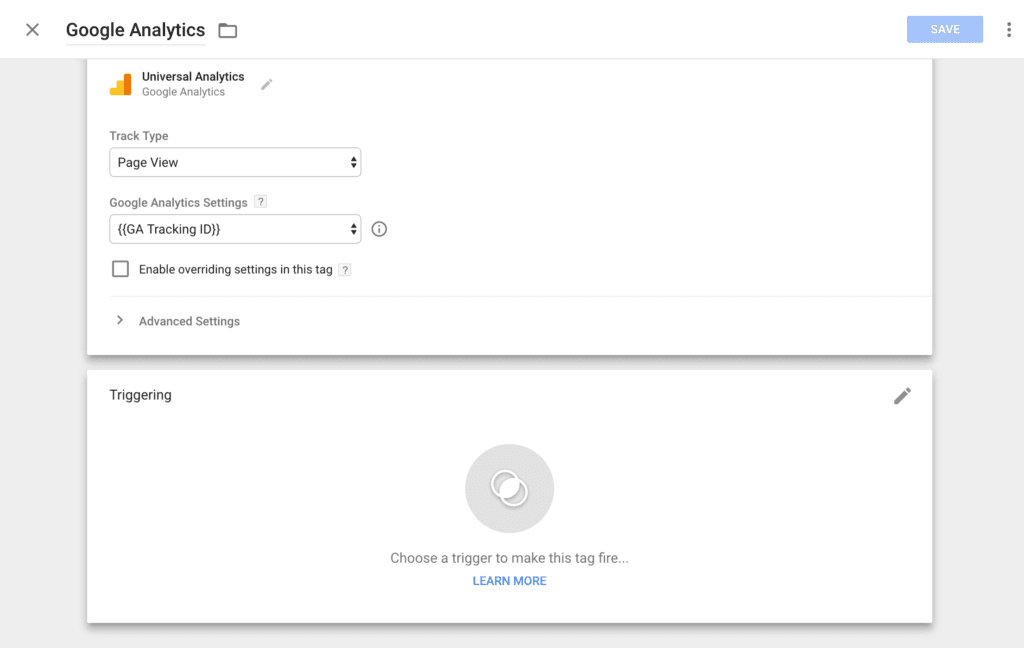Click the Triggering heading

pos(140,395)
